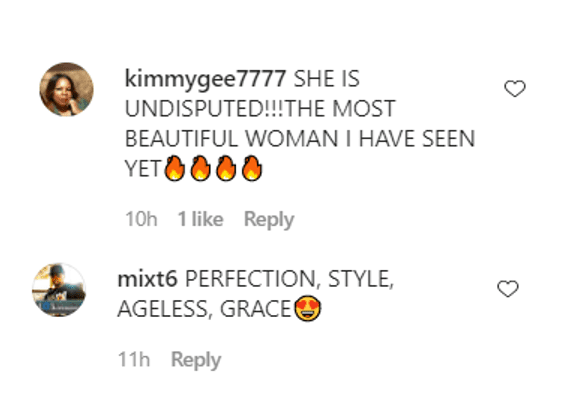567x397 pixels.
Task: View who gave the 1 like
Action: [x=201, y=219]
